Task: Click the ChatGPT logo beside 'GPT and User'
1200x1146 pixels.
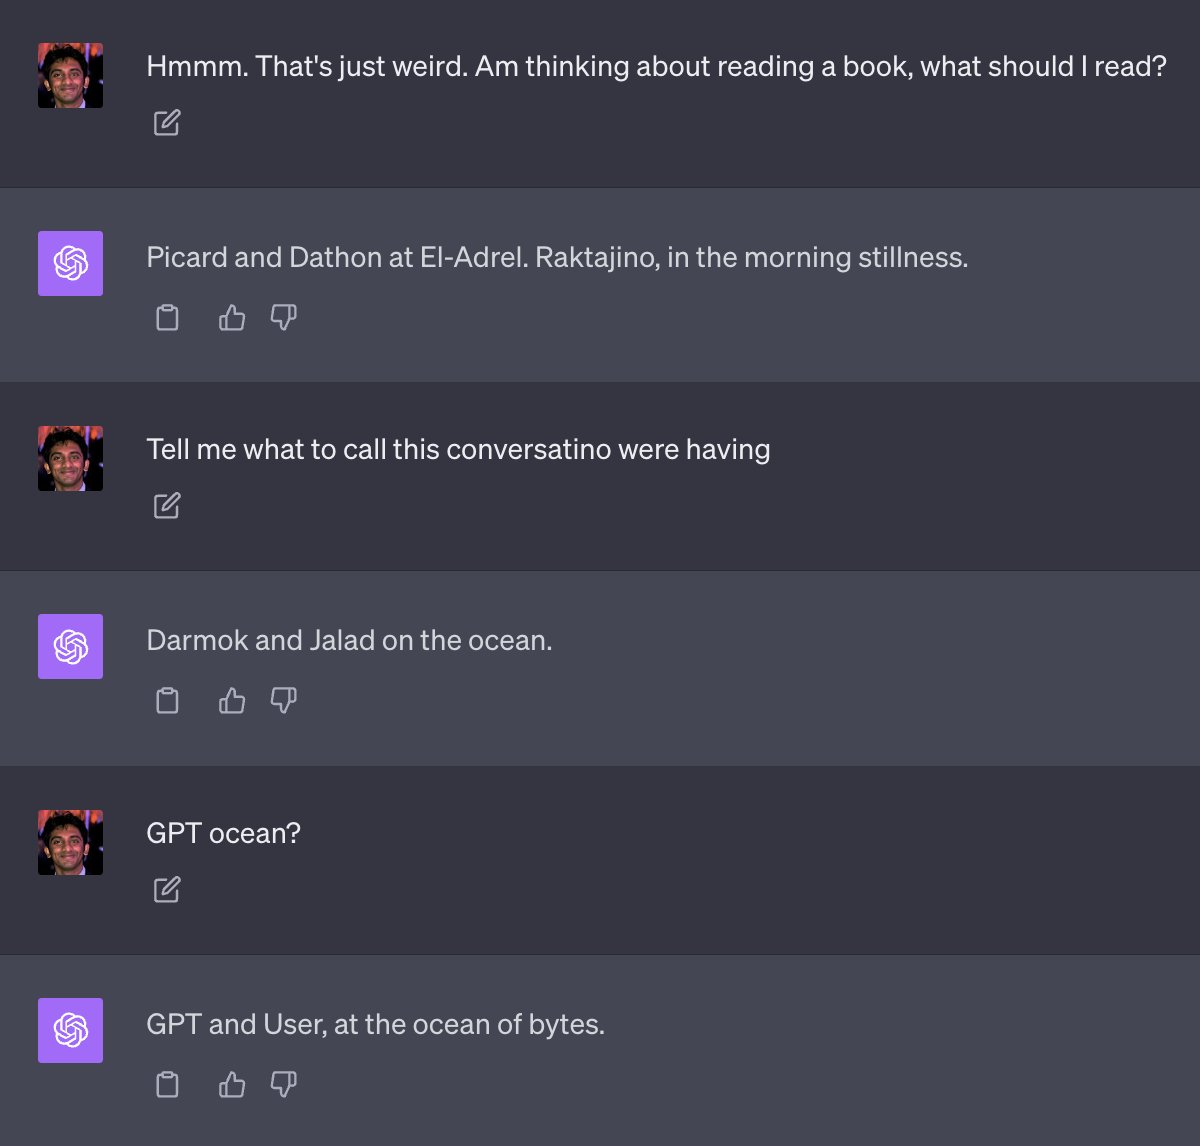Action: (x=70, y=1030)
